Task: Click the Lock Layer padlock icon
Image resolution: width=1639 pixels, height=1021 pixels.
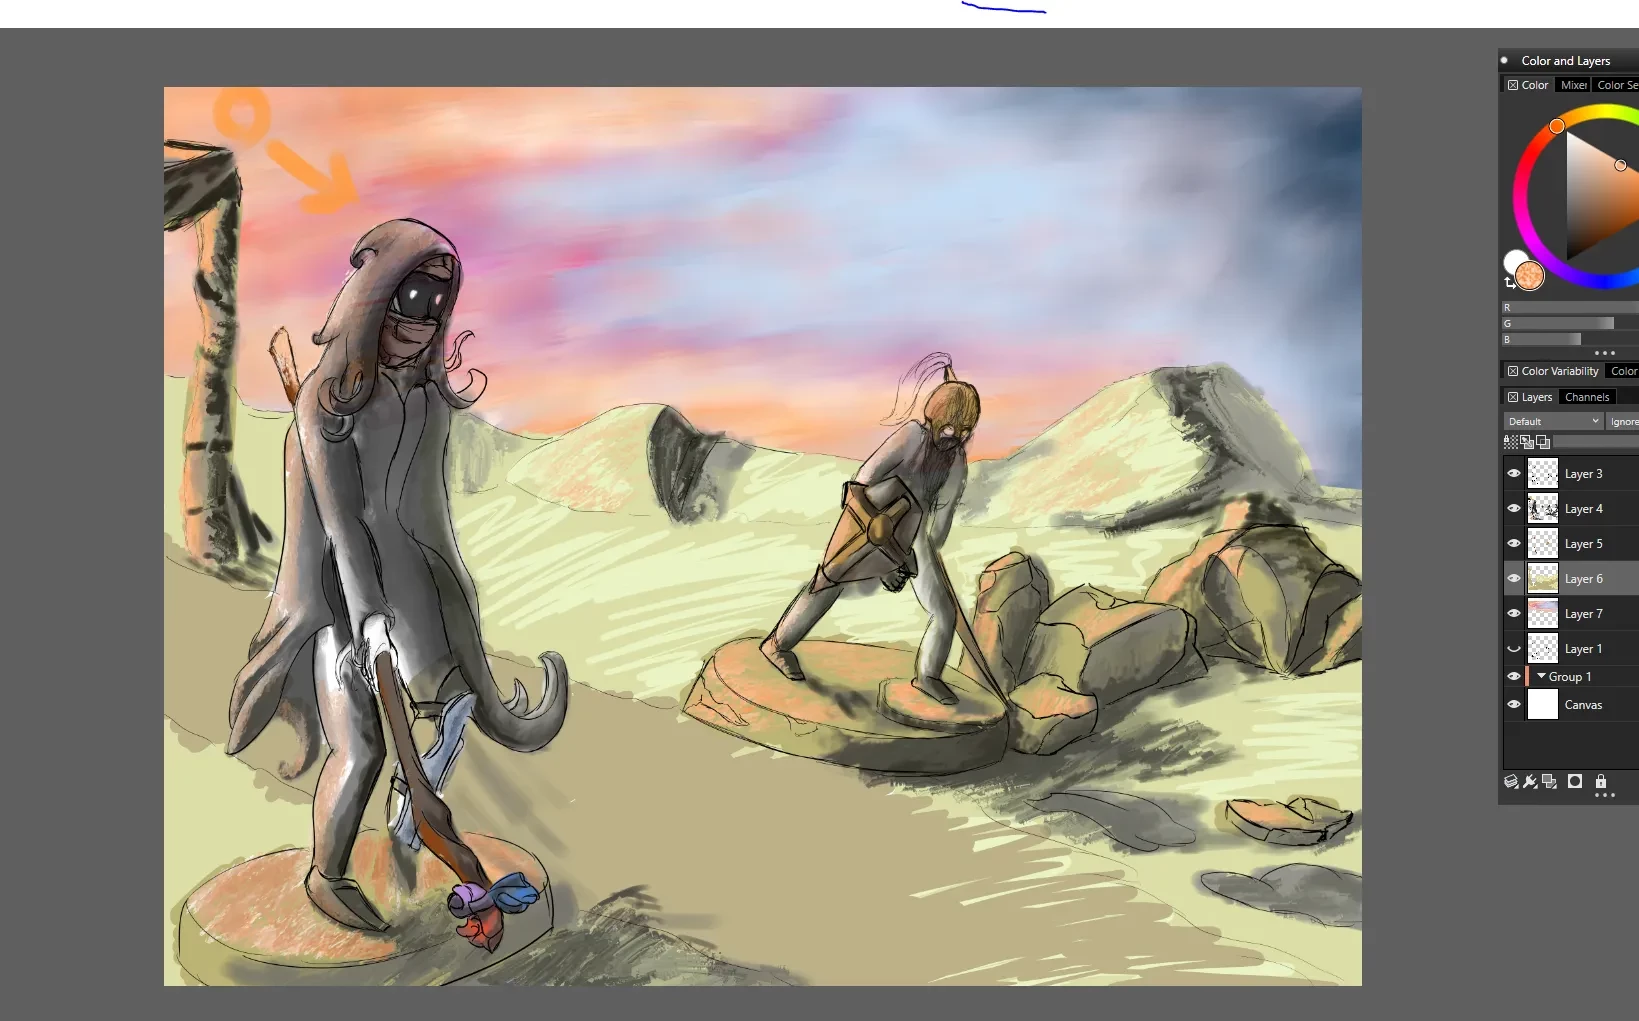Action: 1601,782
